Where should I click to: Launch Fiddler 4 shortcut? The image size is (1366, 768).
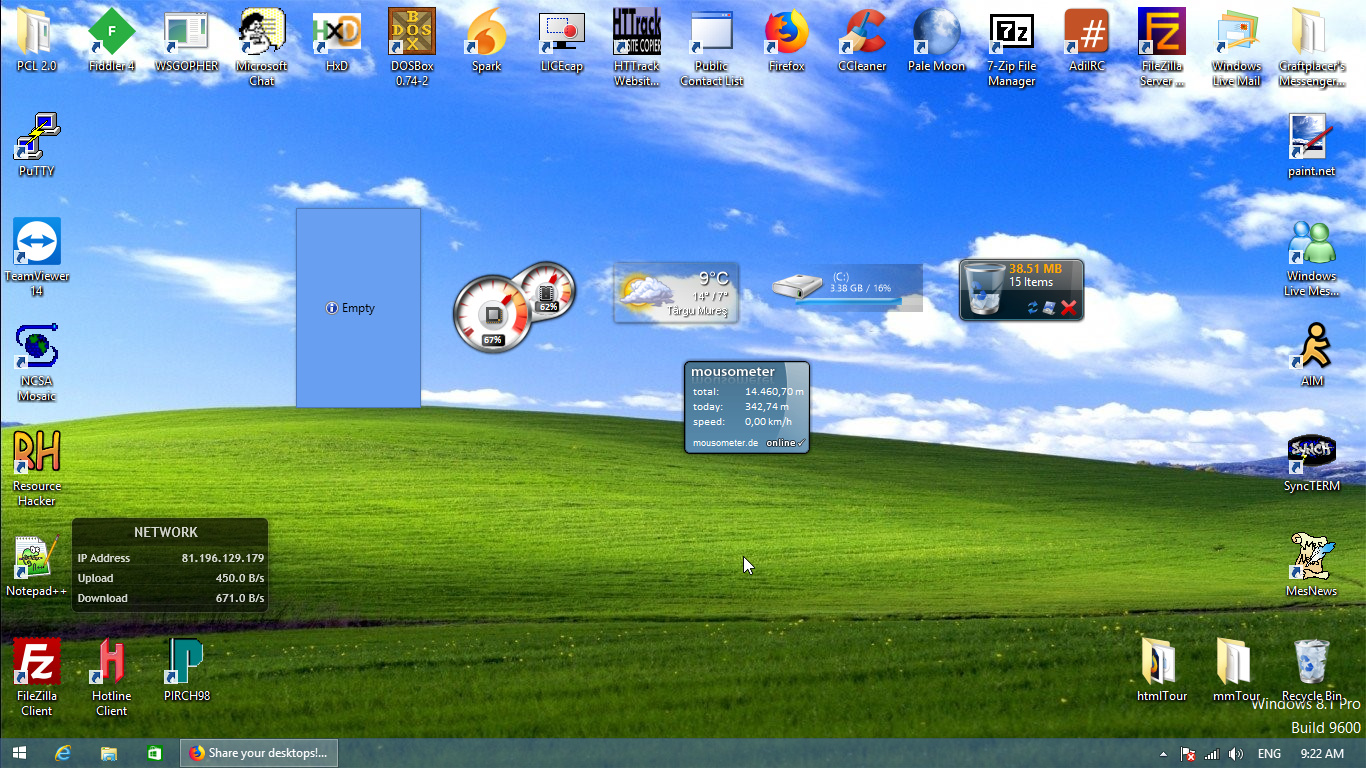(x=111, y=41)
